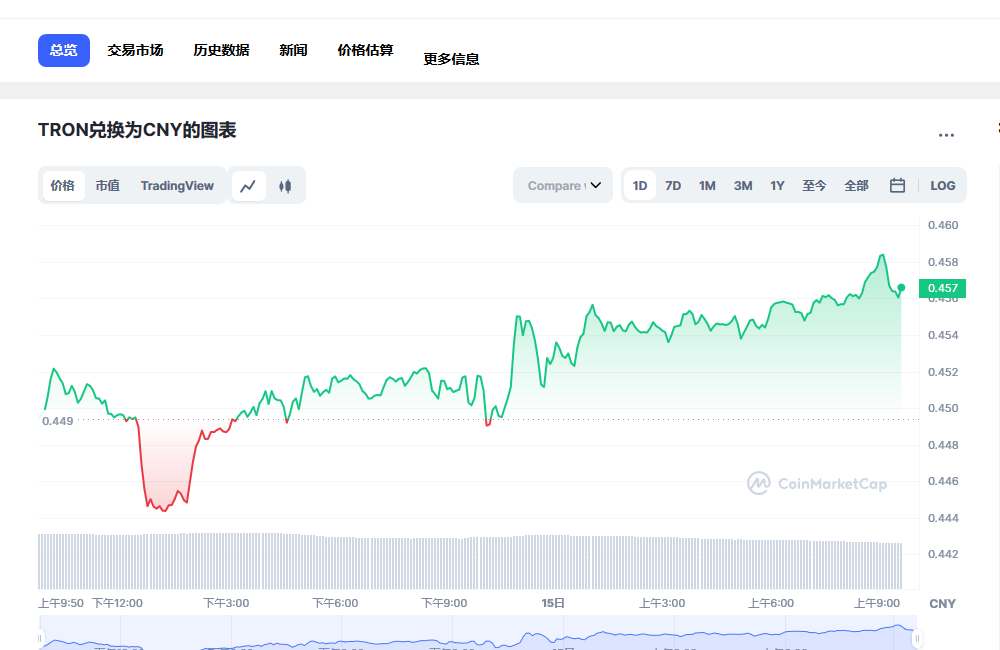1000x650 pixels.
Task: Open the 交易市场 tab
Action: 135,50
